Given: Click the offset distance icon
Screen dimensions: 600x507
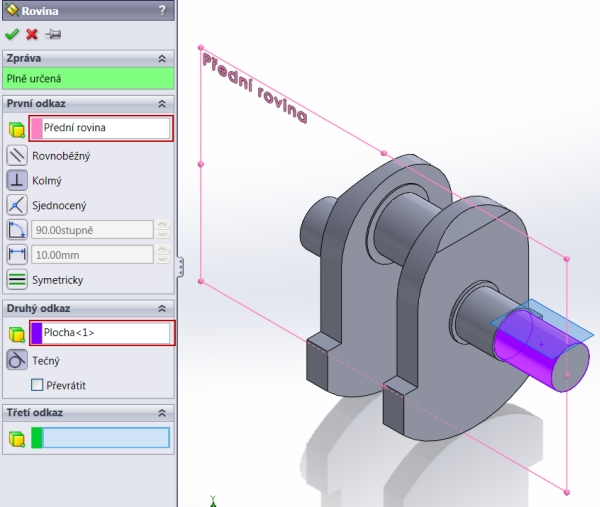Looking at the screenshot, I should click(x=17, y=254).
